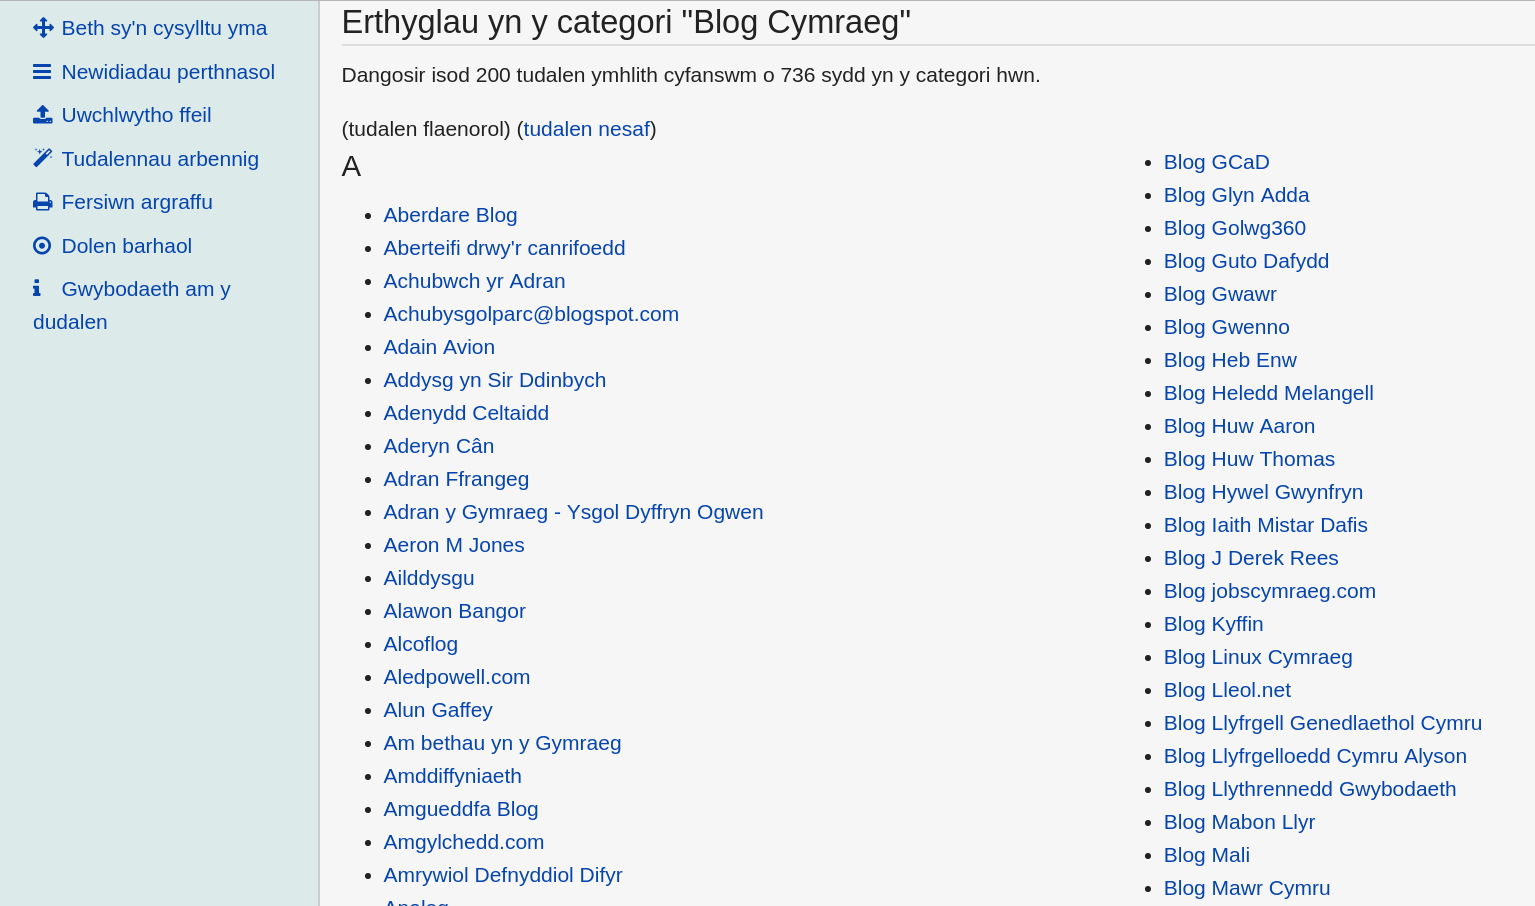Screen dimensions: 1535x906
Task: Click the upload icon beside Uwchlwytho ffeil
Action: click(x=42, y=115)
